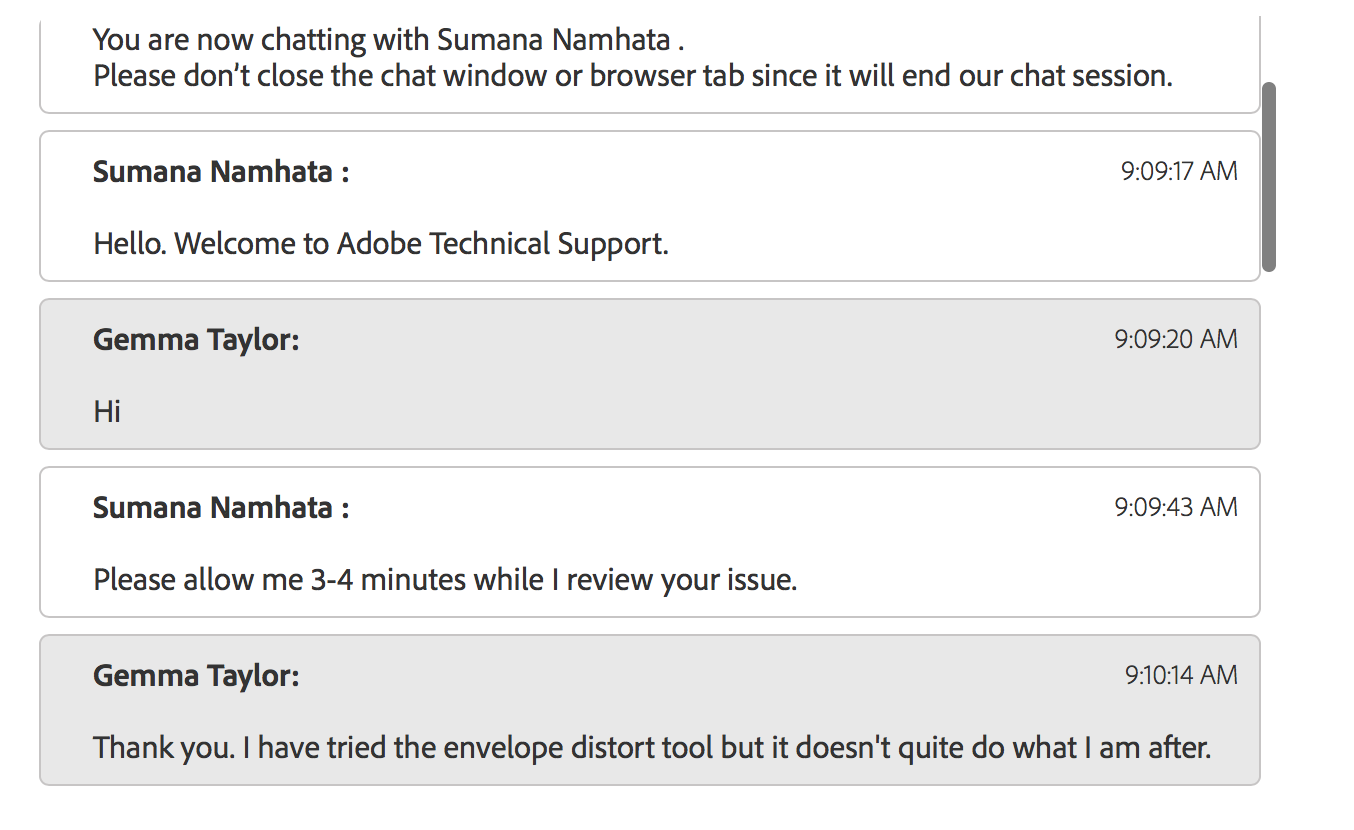Click the 9:09:43 AM timestamp

[1176, 507]
